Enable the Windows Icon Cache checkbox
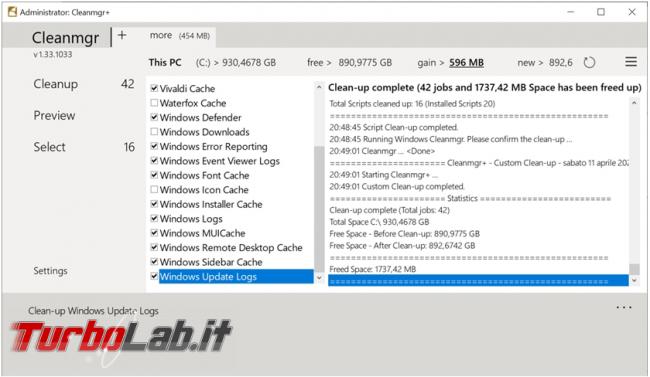This screenshot has height=377, width=650. click(x=154, y=190)
